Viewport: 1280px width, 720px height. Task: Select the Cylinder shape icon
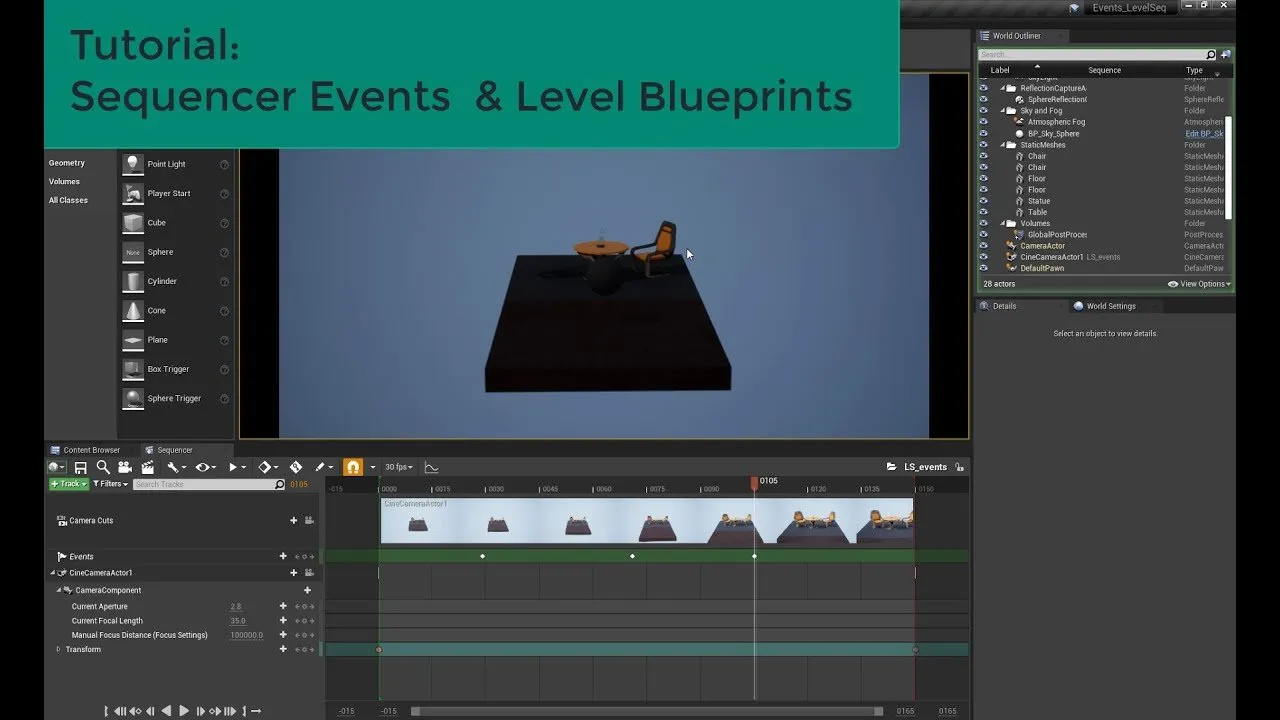click(133, 281)
